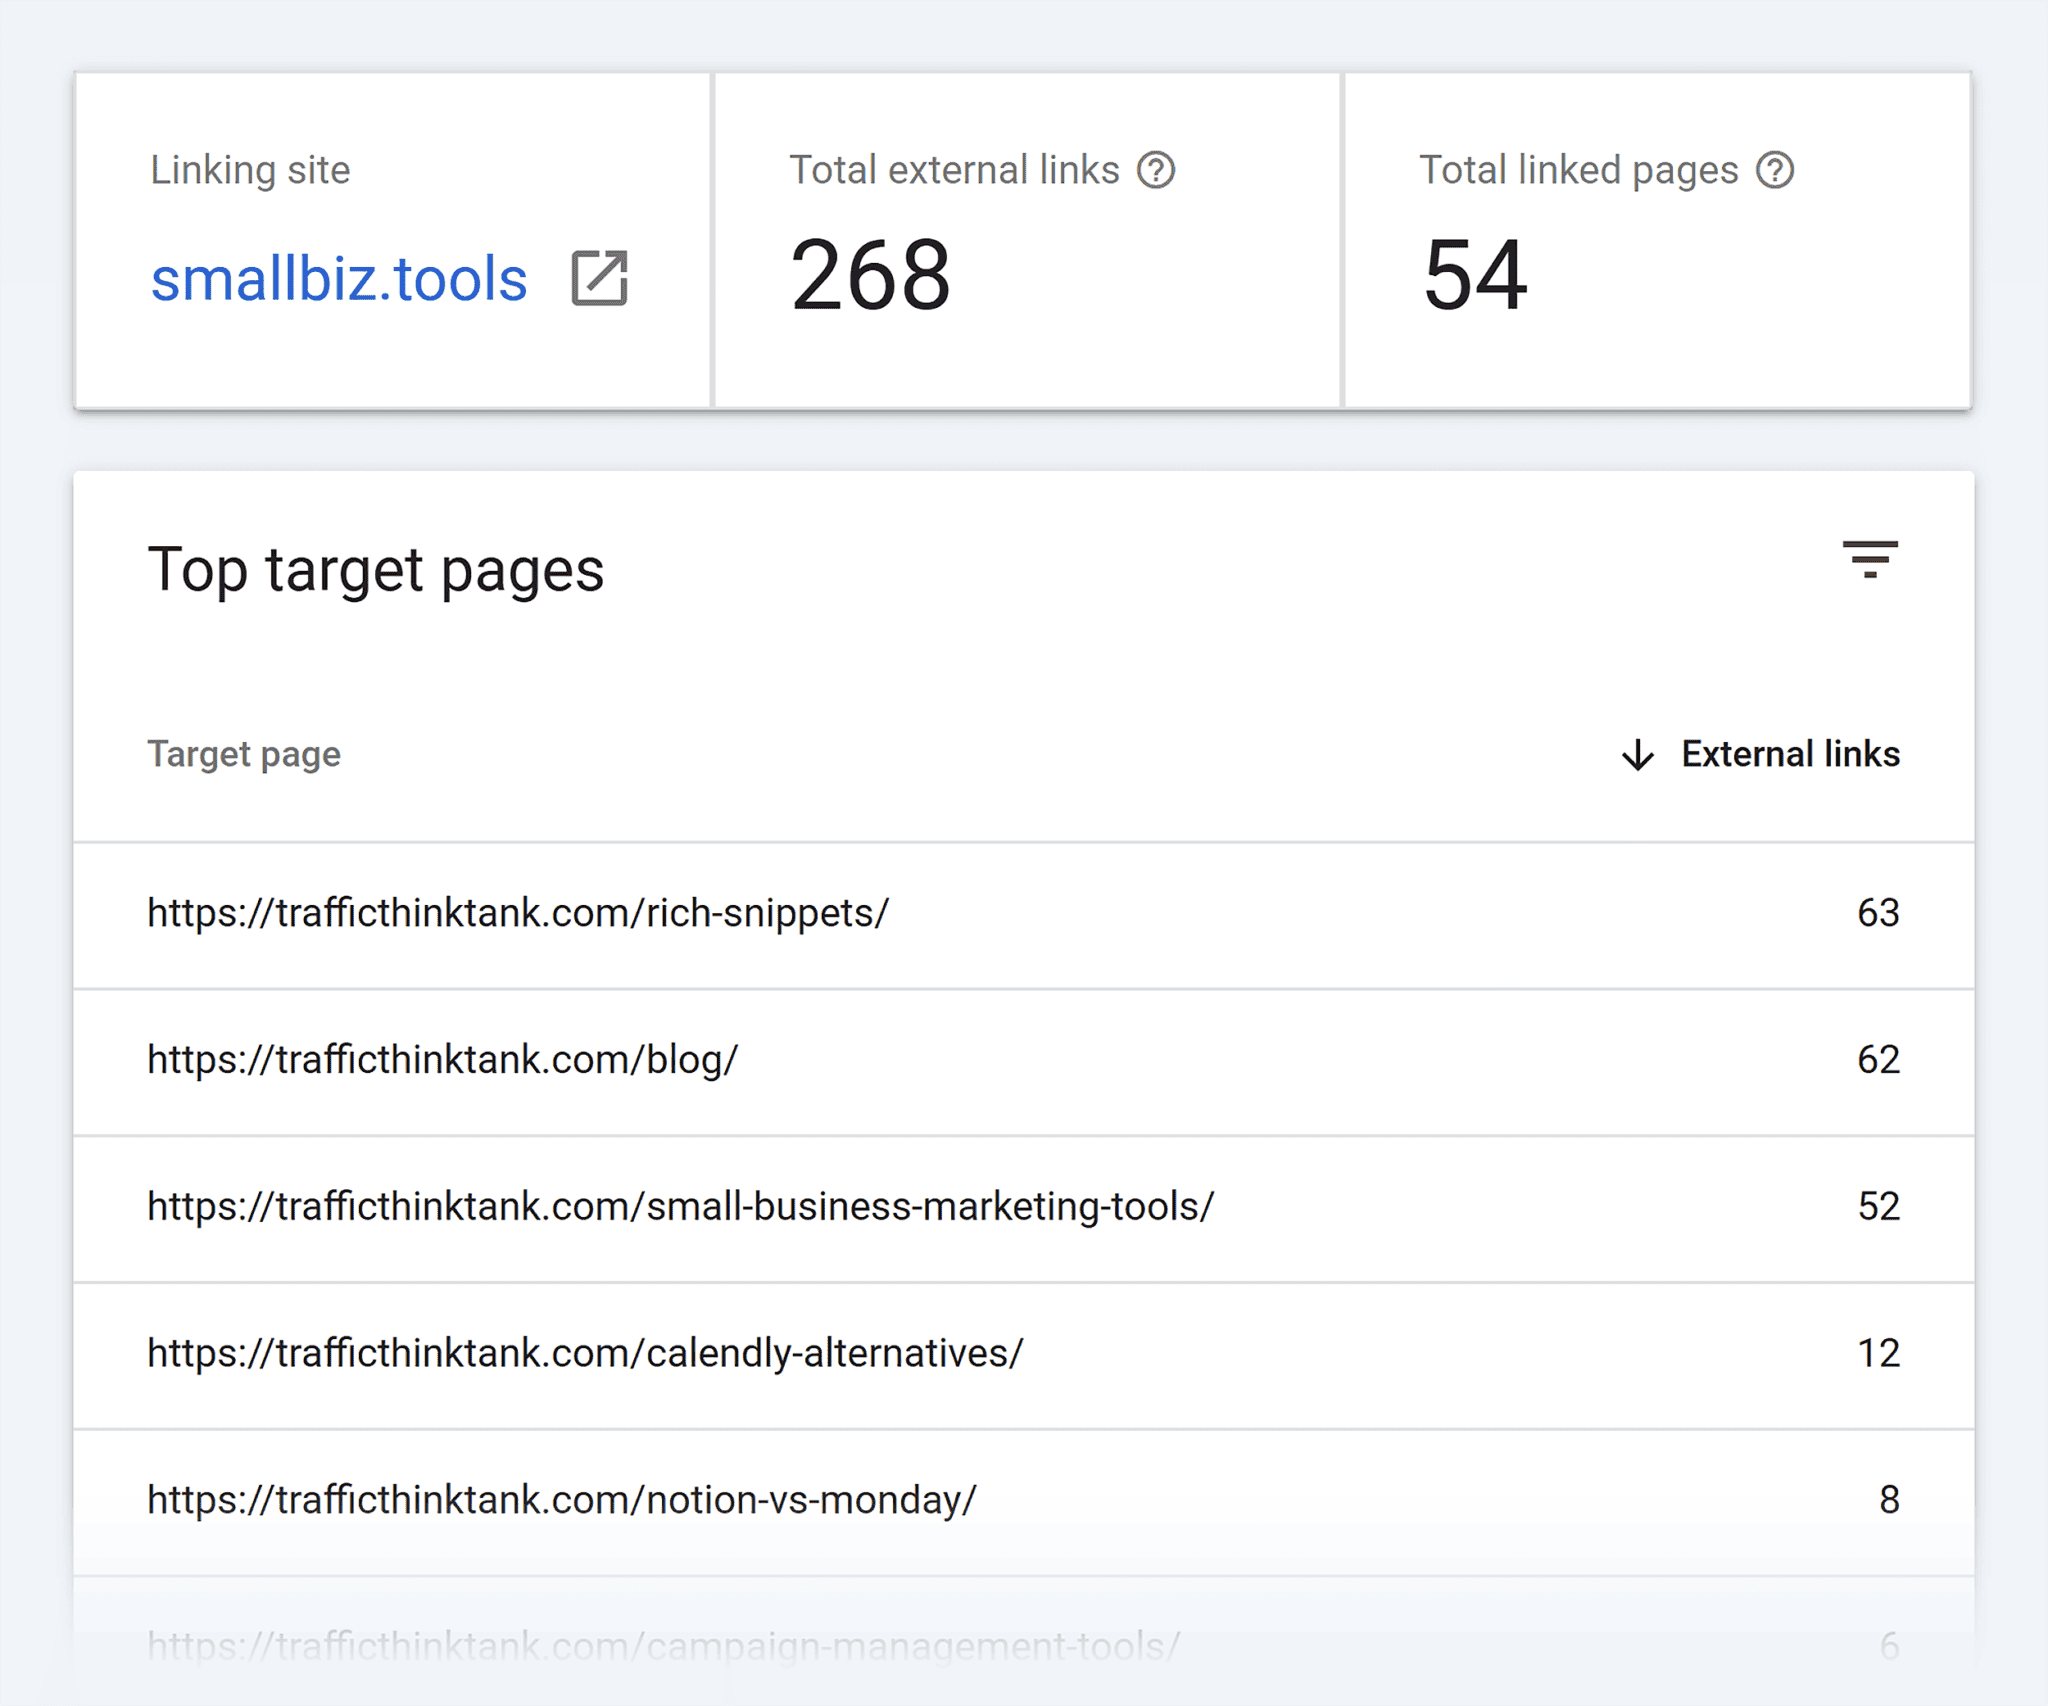Open the rich-snippets target page row
2048x1706 pixels.
pyautogui.click(x=517, y=913)
